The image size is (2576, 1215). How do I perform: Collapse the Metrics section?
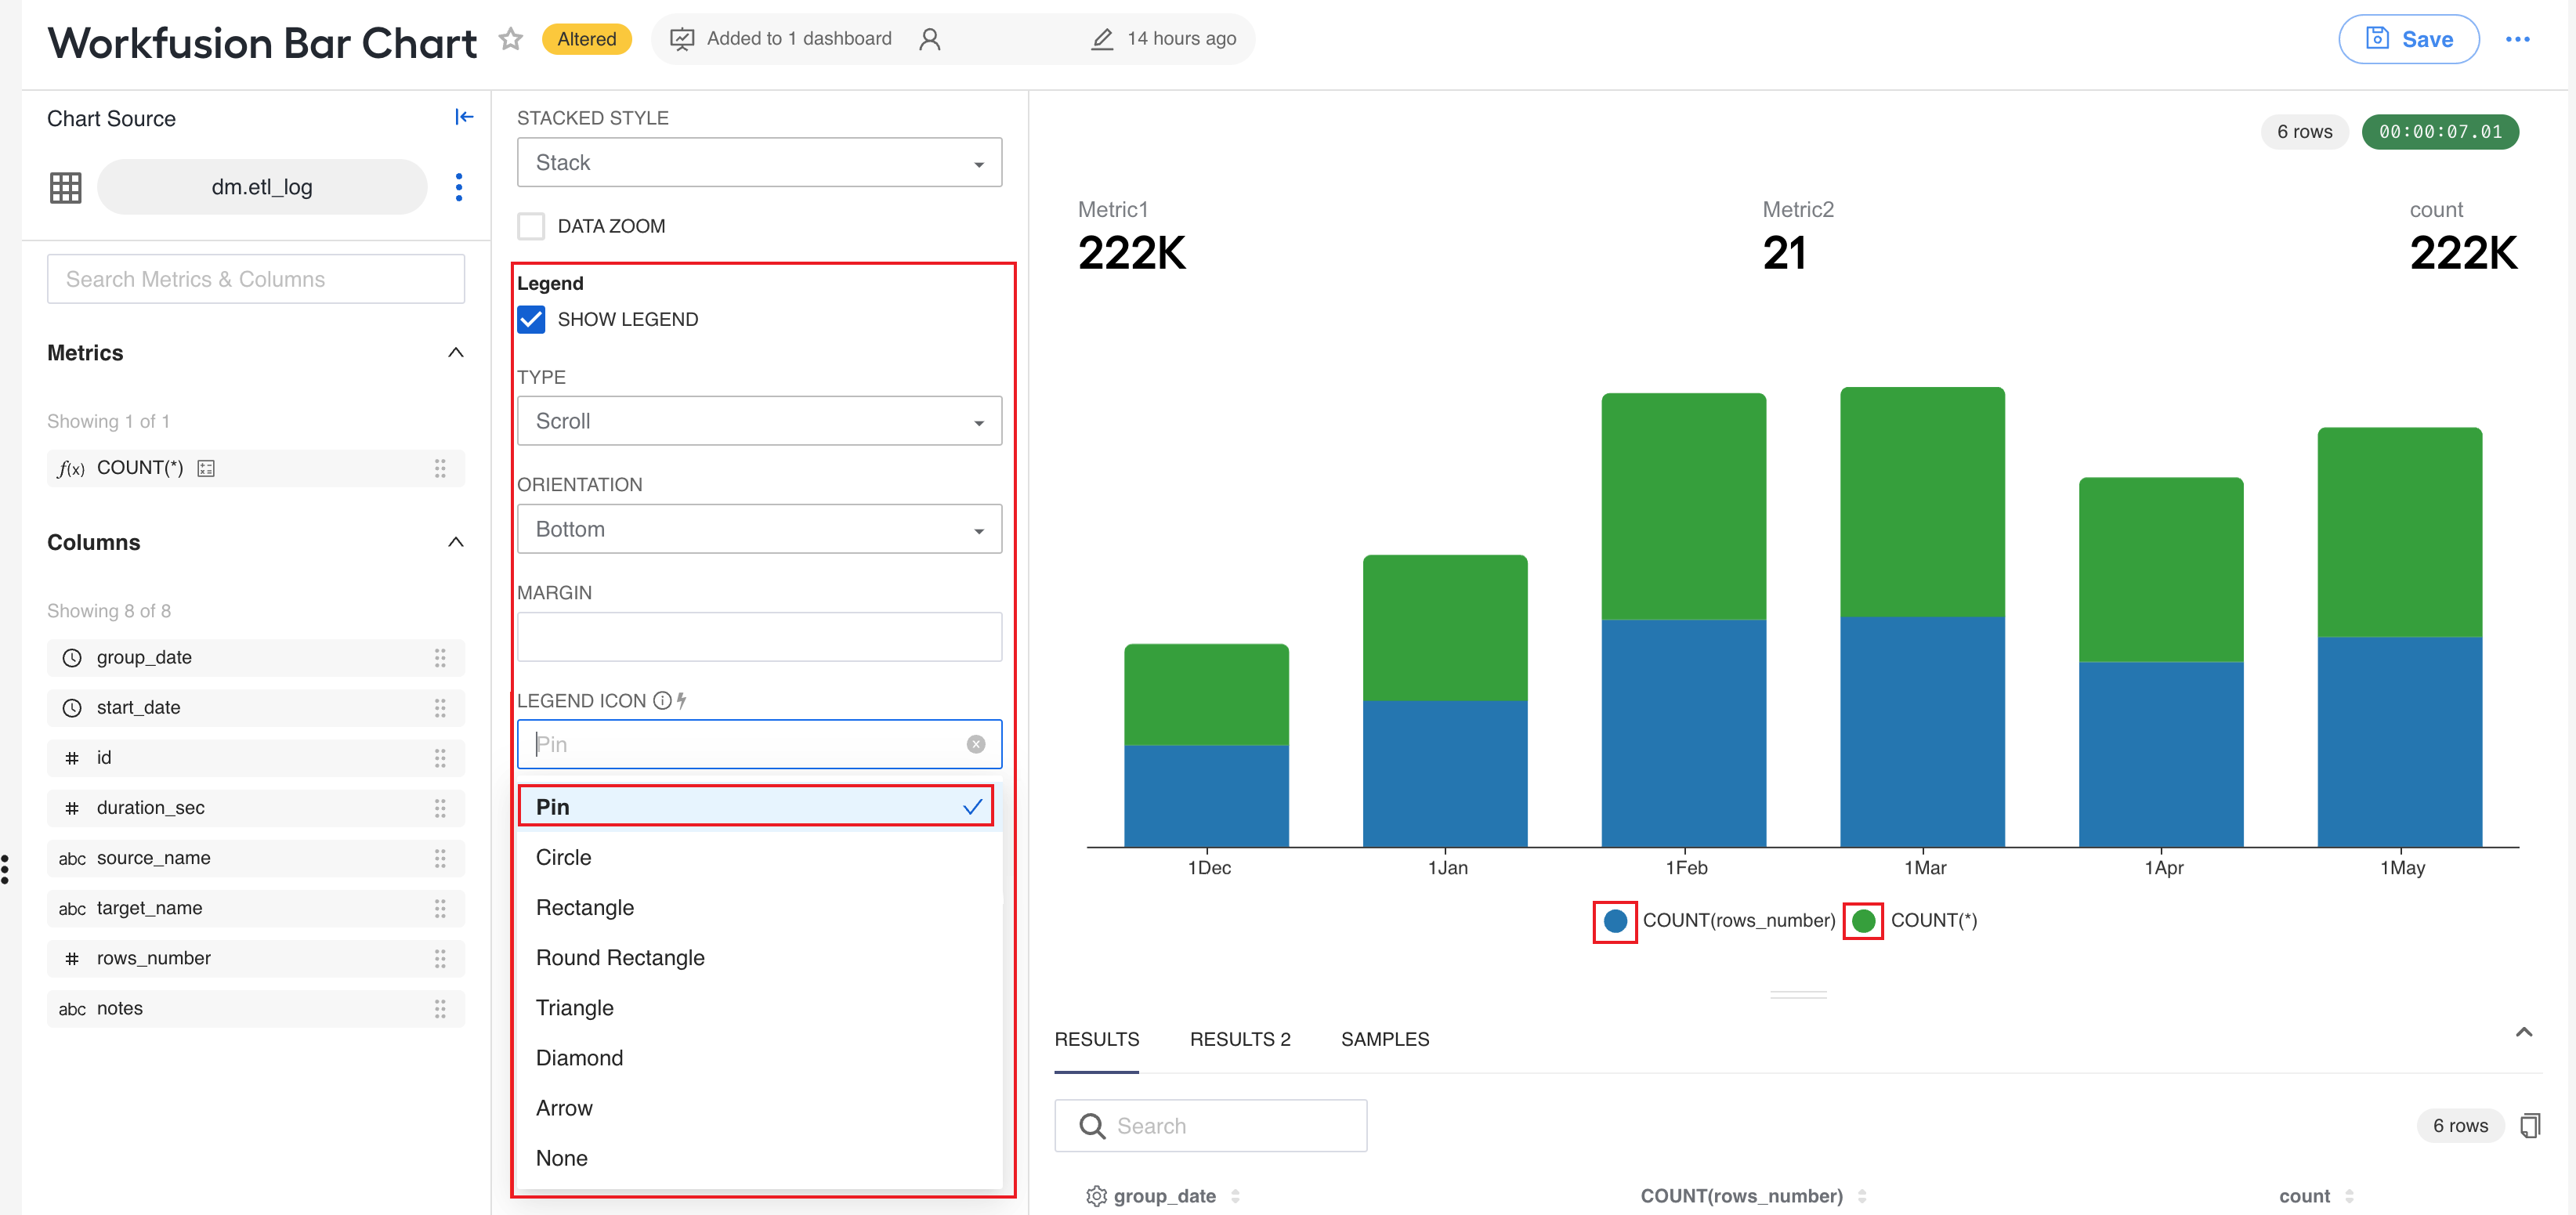tap(456, 353)
